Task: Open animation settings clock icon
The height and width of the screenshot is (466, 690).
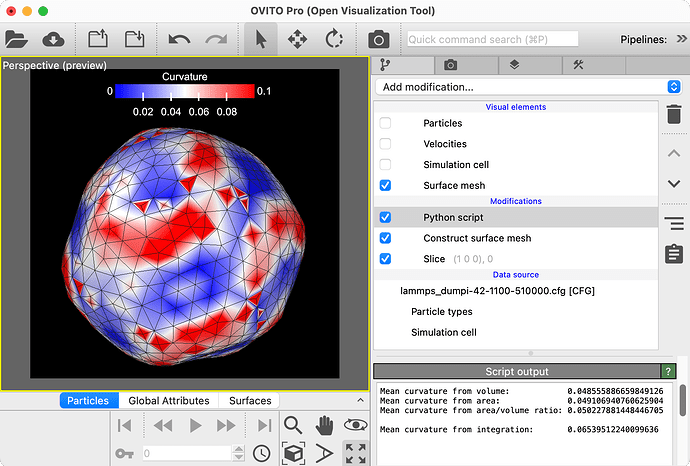Action: [x=261, y=453]
